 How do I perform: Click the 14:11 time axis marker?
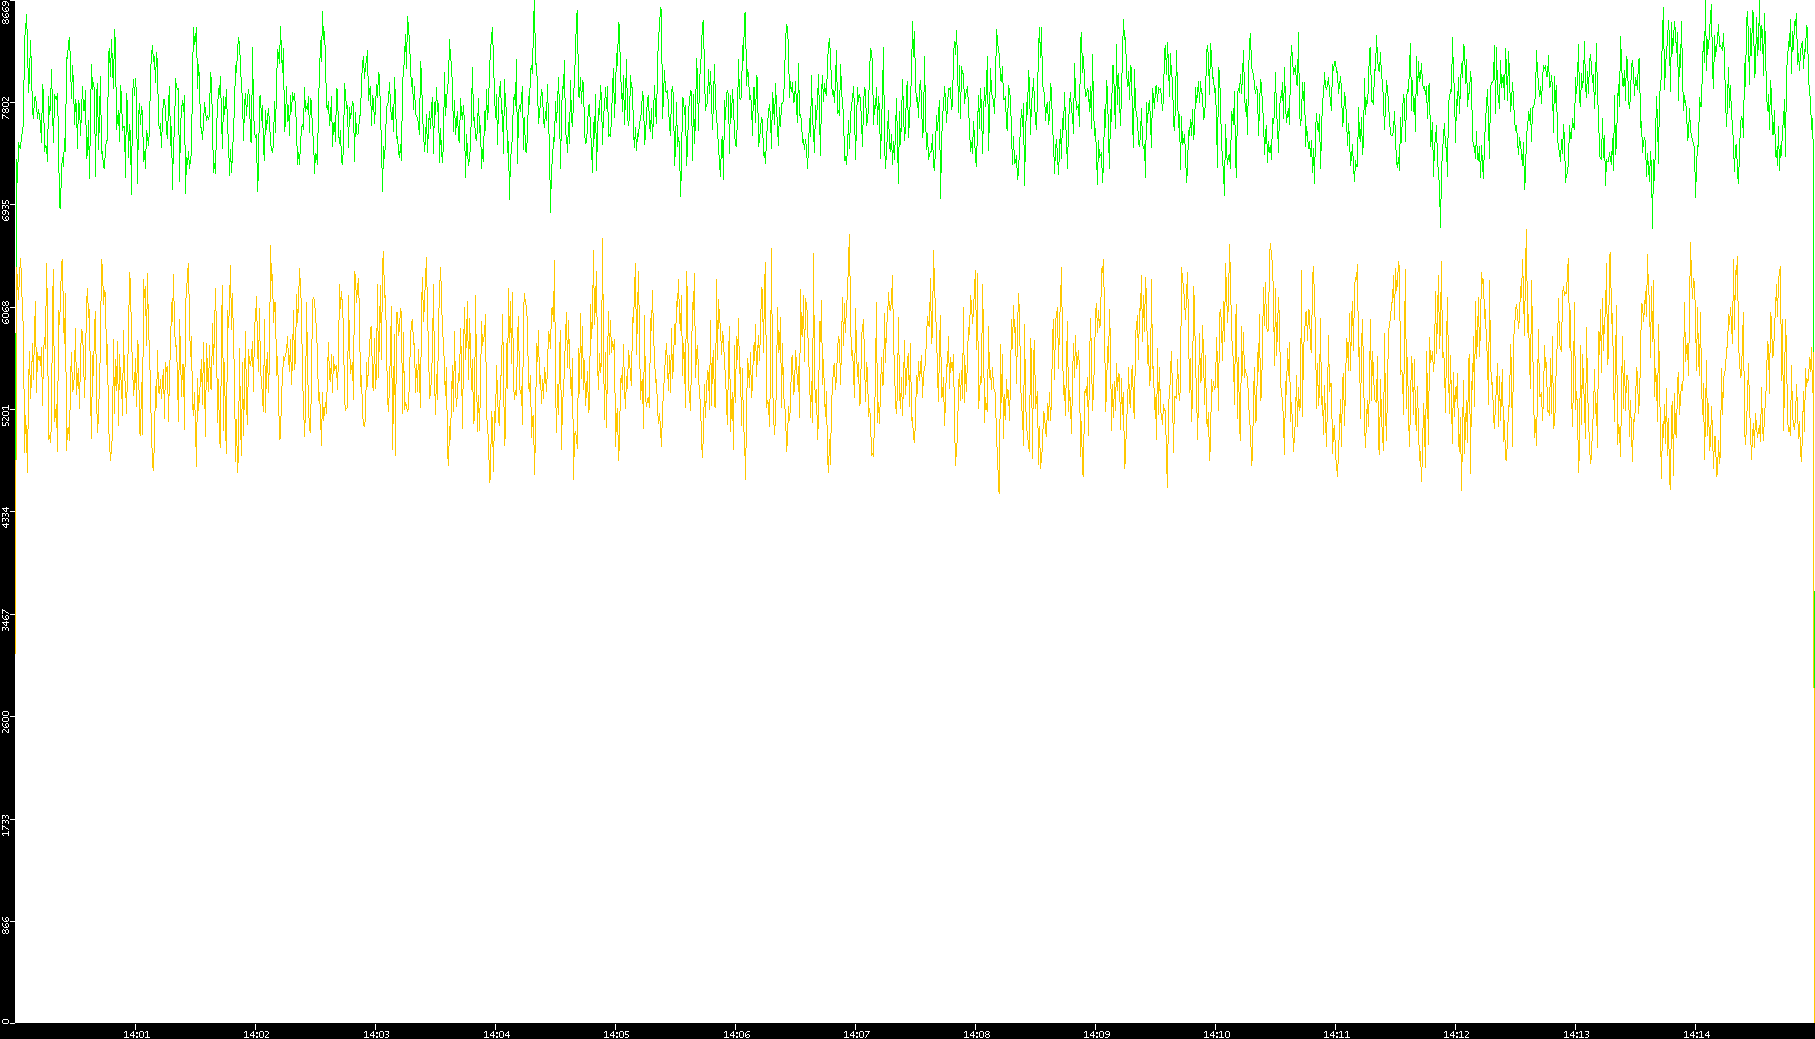click(1336, 1034)
